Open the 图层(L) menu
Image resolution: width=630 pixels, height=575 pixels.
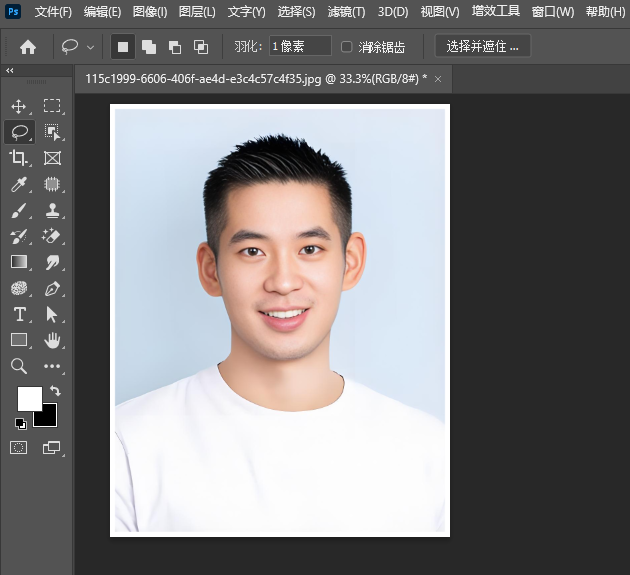(197, 12)
